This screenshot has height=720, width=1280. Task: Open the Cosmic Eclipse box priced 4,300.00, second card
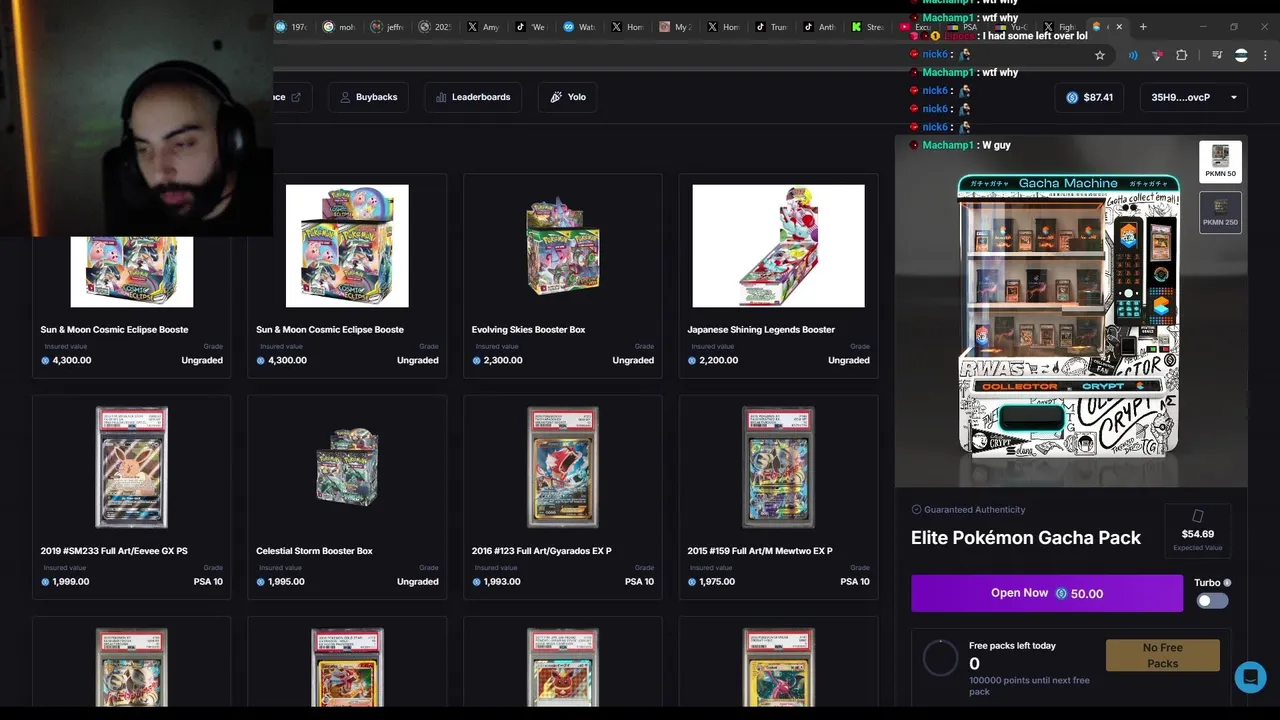click(347, 246)
